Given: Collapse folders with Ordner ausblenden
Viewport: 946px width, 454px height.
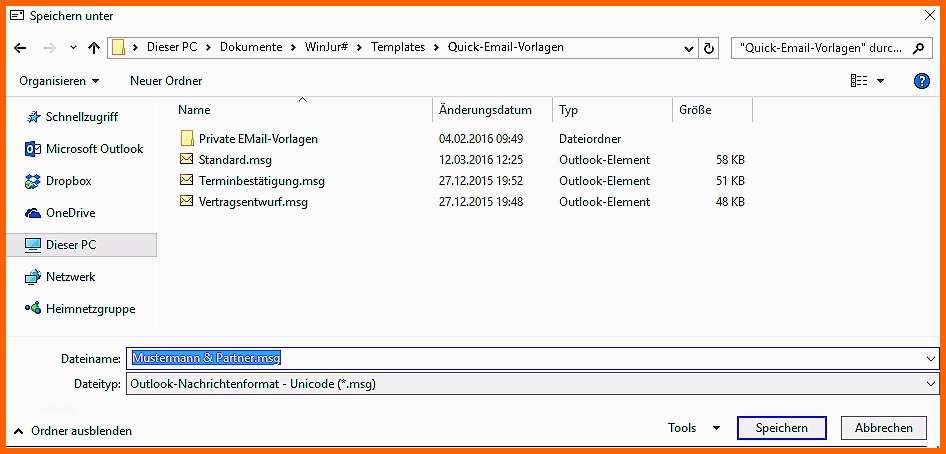Looking at the screenshot, I should [x=74, y=431].
